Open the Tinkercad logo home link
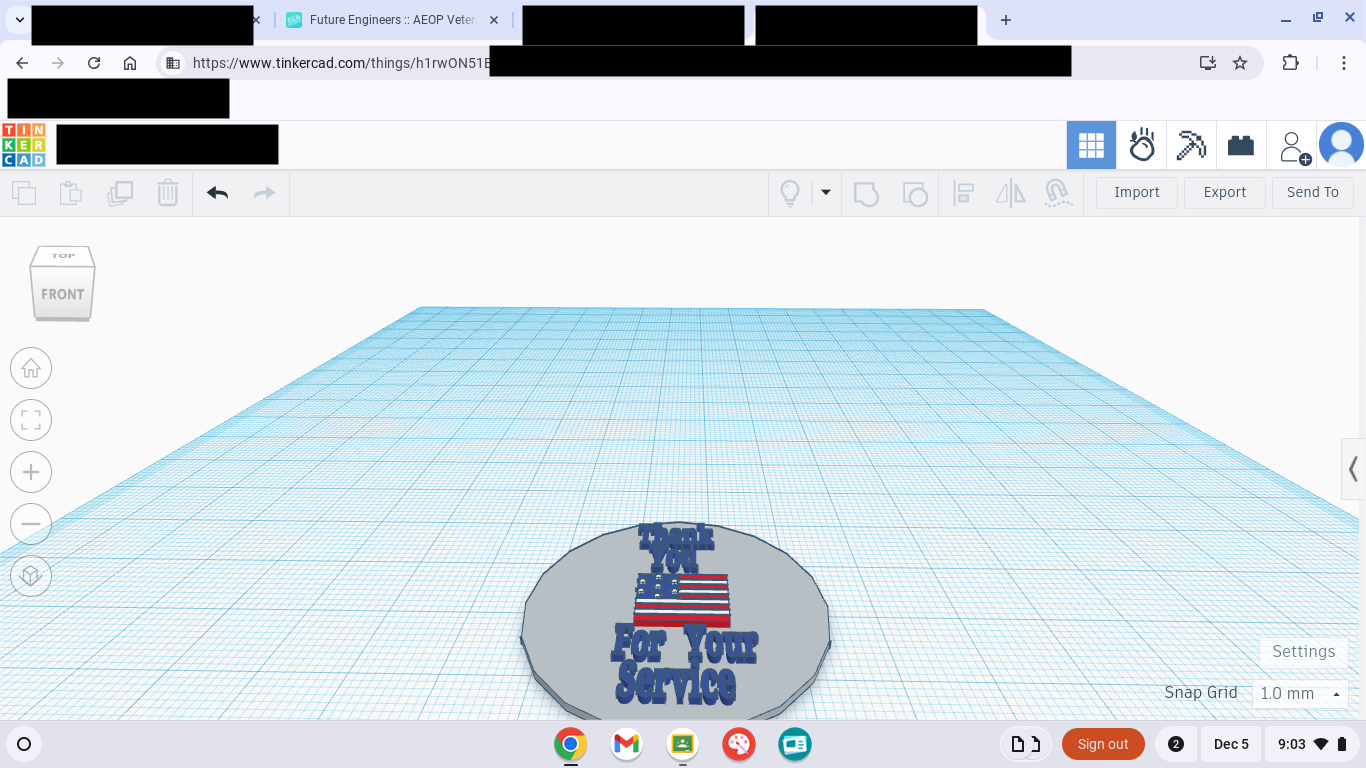The height and width of the screenshot is (768, 1366). (x=24, y=145)
